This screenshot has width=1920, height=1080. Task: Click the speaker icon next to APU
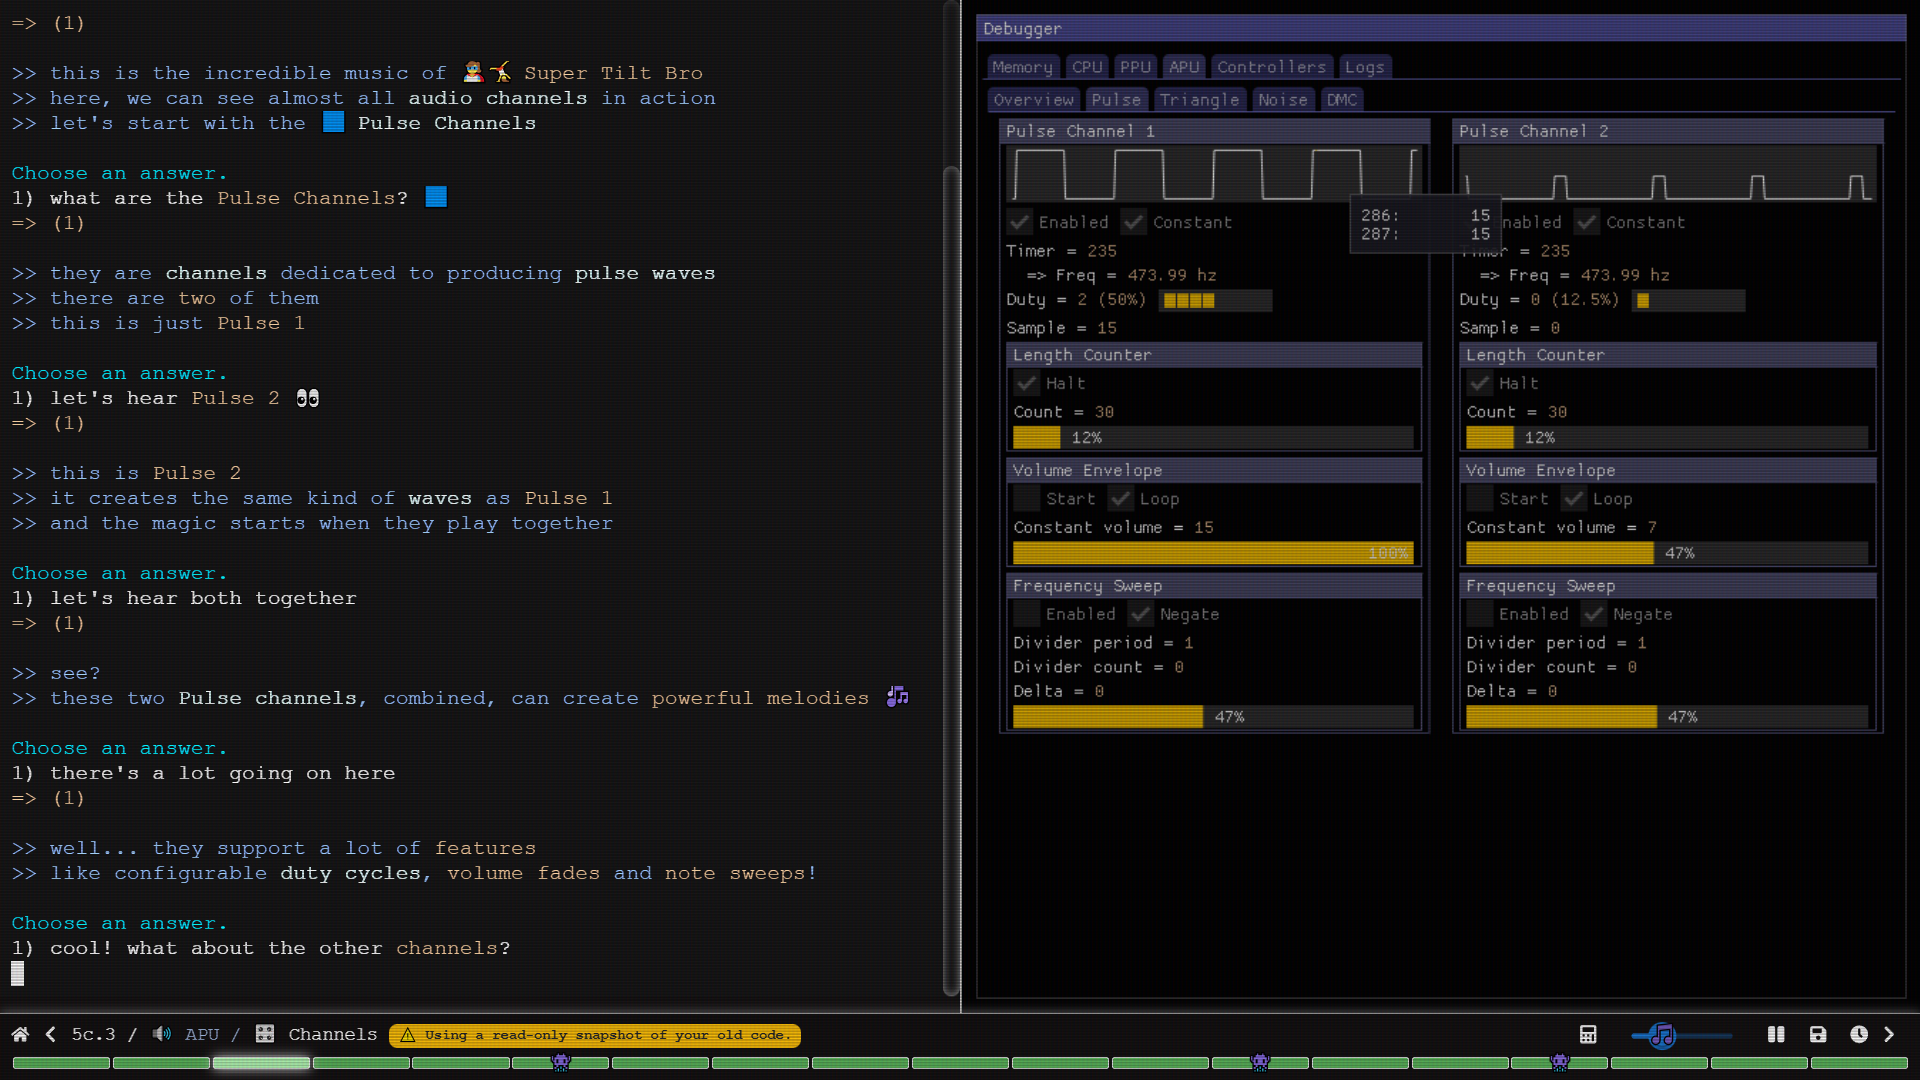coord(162,1035)
